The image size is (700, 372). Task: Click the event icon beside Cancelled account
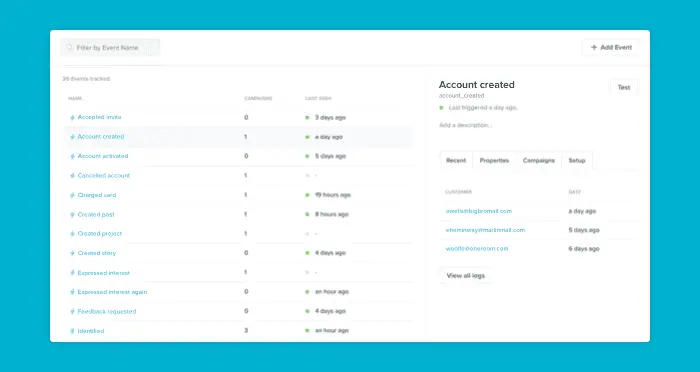coord(72,176)
